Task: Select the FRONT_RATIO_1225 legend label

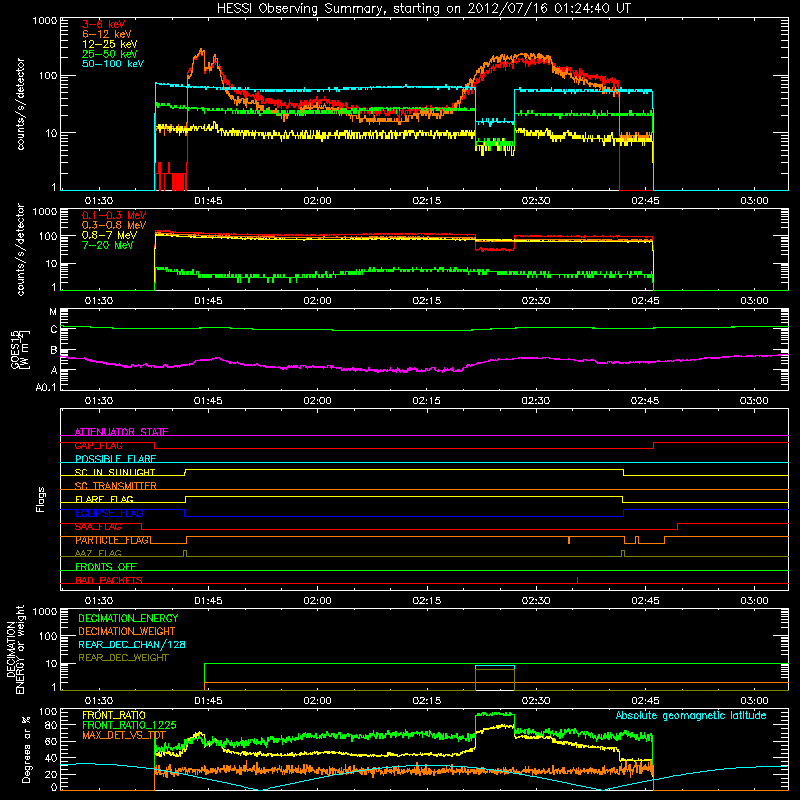Action: coord(129,725)
